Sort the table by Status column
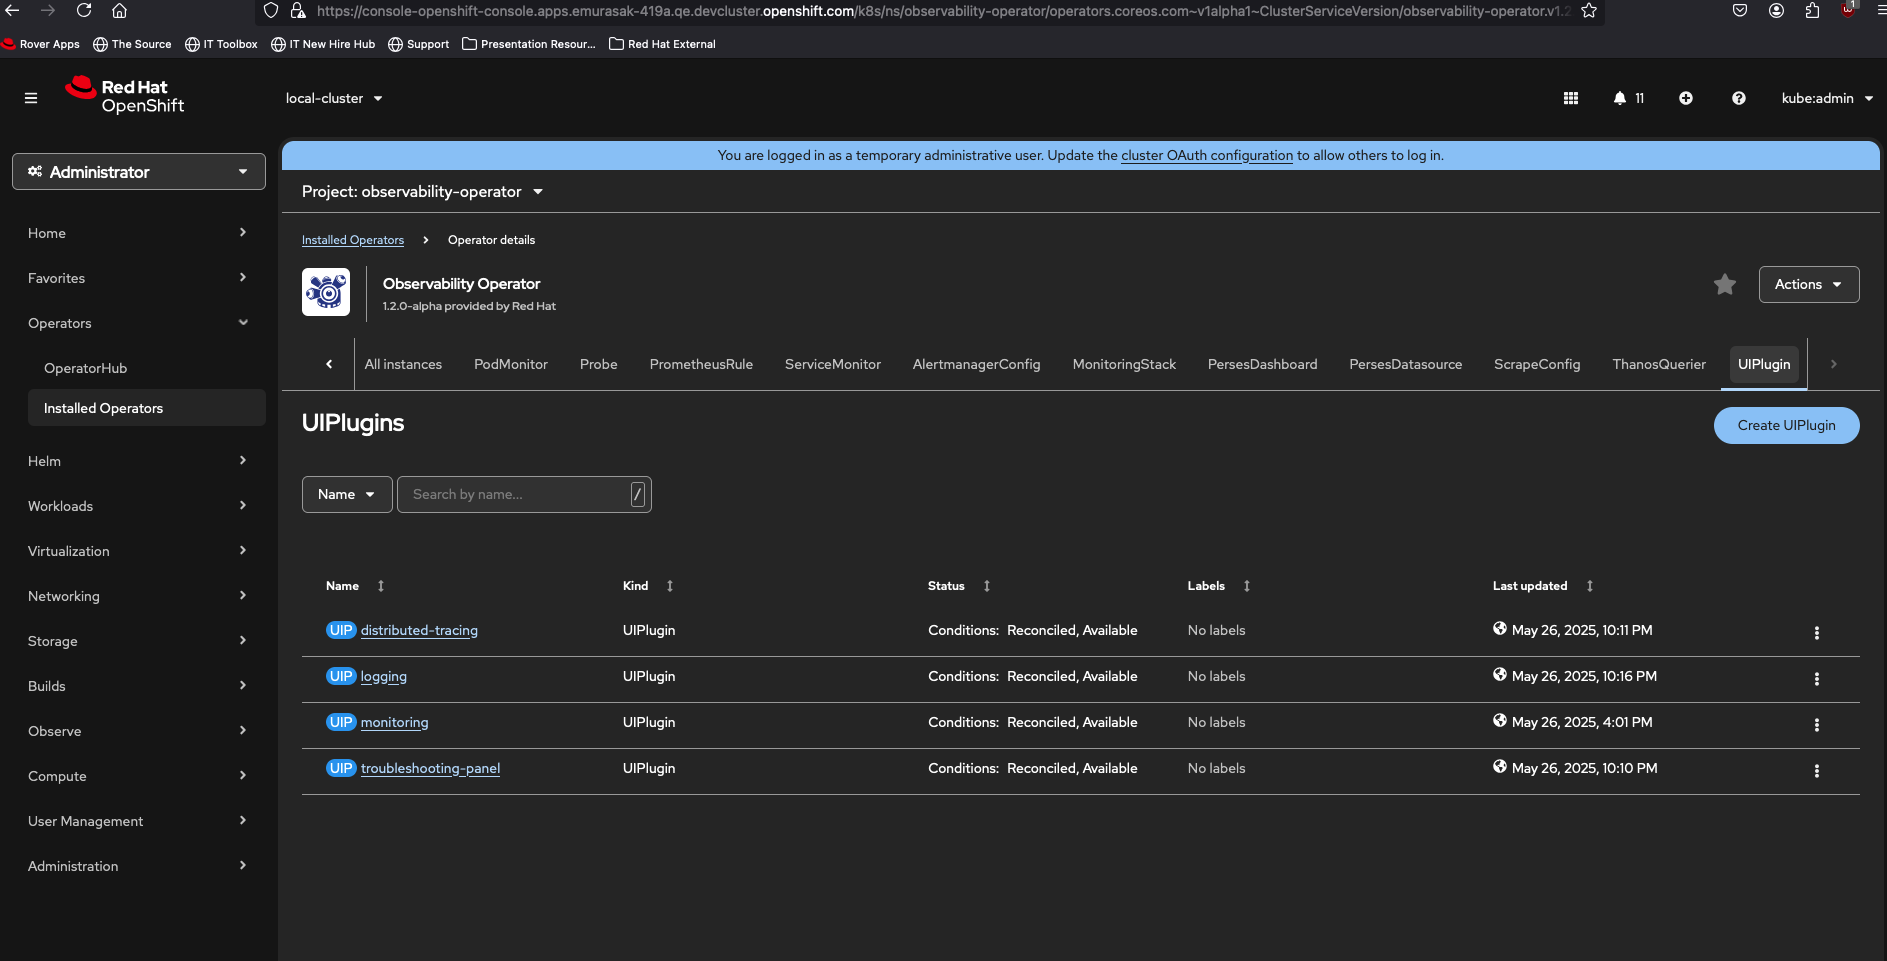Viewport: 1887px width, 961px height. [x=946, y=586]
